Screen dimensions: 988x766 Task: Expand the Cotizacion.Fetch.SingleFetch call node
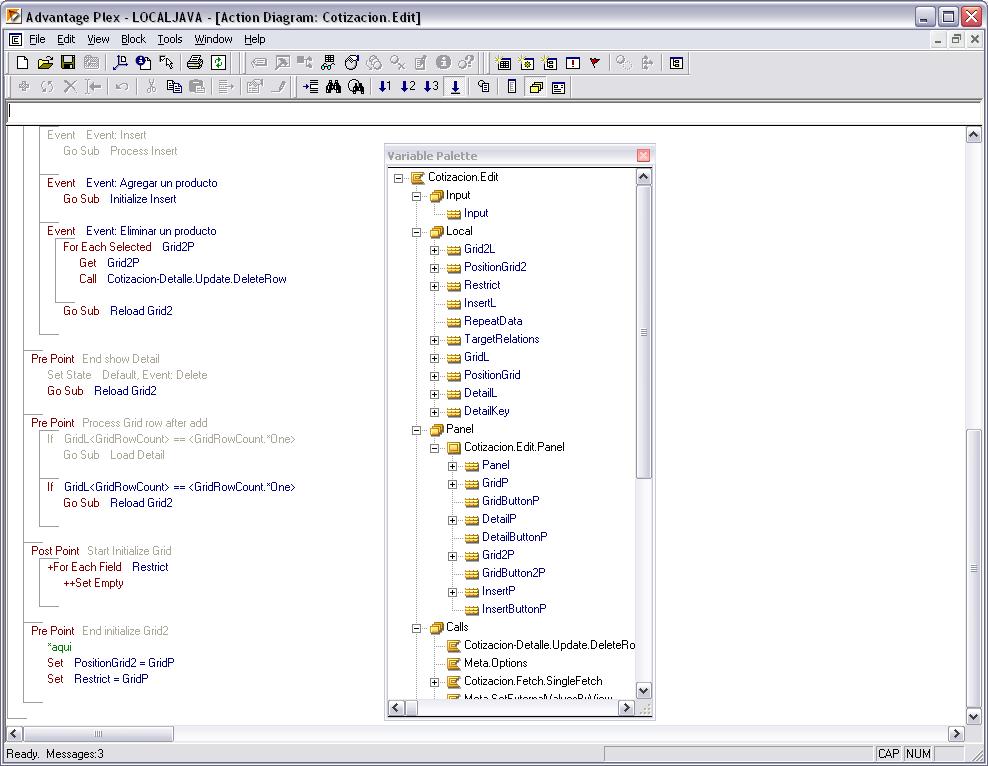(x=434, y=682)
